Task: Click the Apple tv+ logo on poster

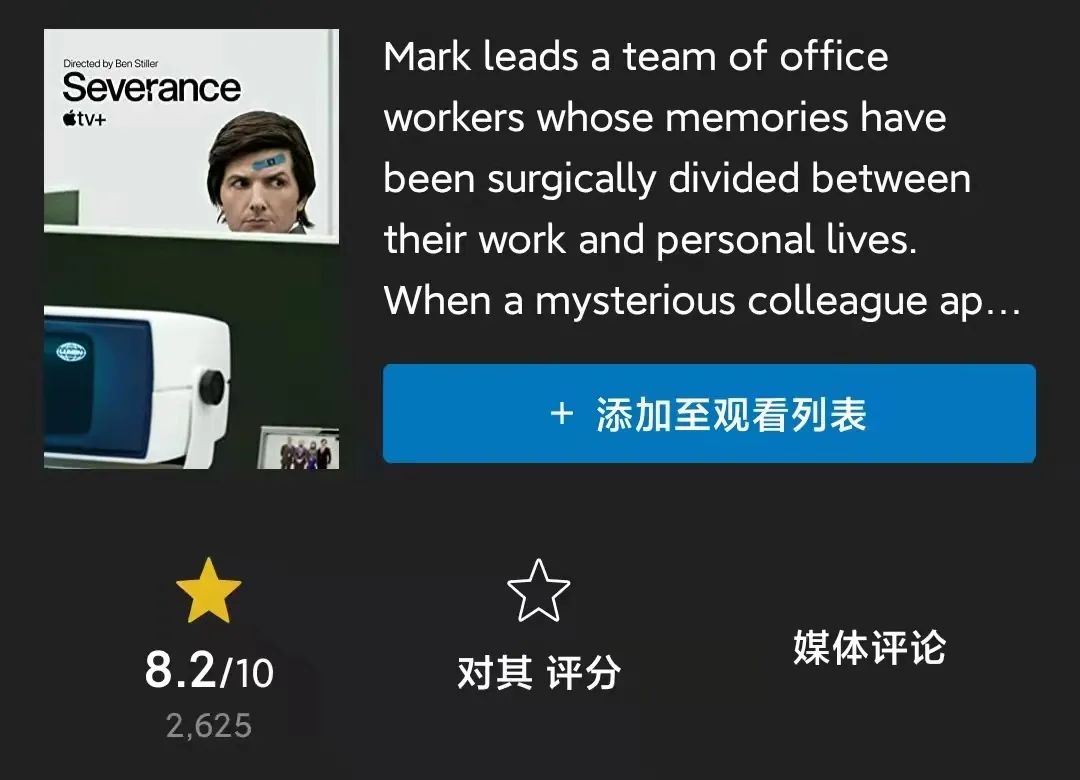Action: pyautogui.click(x=85, y=119)
